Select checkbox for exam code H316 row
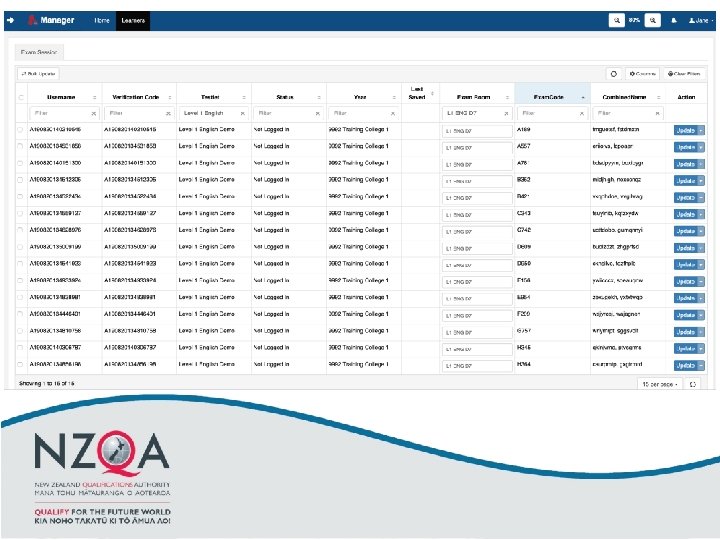Viewport: 720px width, 540px height. pyautogui.click(x=20, y=348)
